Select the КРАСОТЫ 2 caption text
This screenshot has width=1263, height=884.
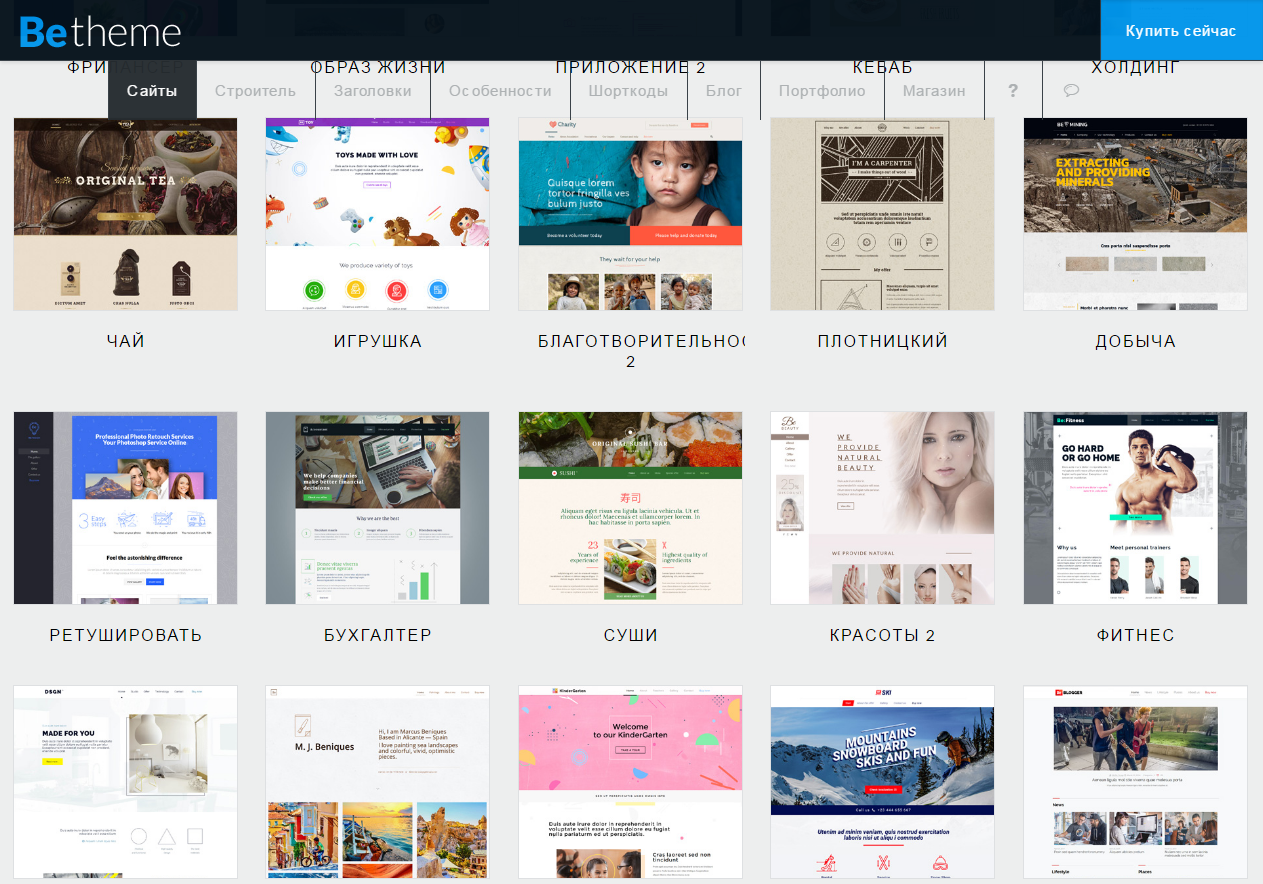[883, 635]
